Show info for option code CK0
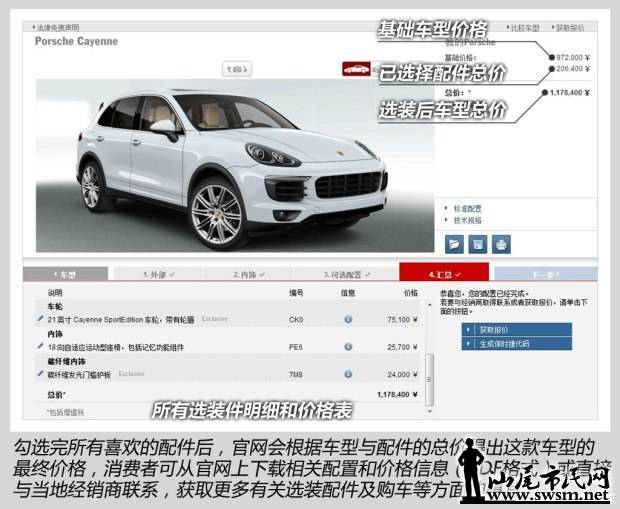This screenshot has height=509, width=620. pyautogui.click(x=348, y=319)
